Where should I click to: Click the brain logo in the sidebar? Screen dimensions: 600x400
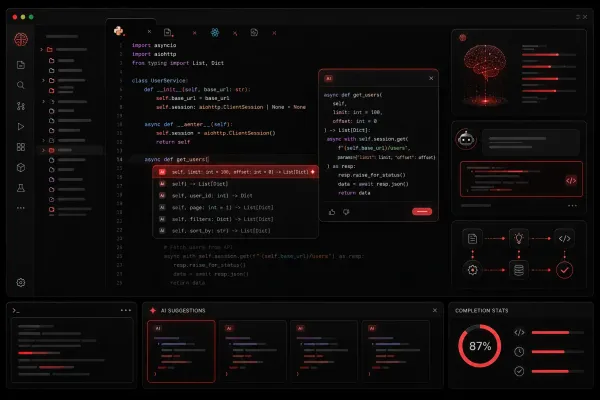[x=21, y=39]
